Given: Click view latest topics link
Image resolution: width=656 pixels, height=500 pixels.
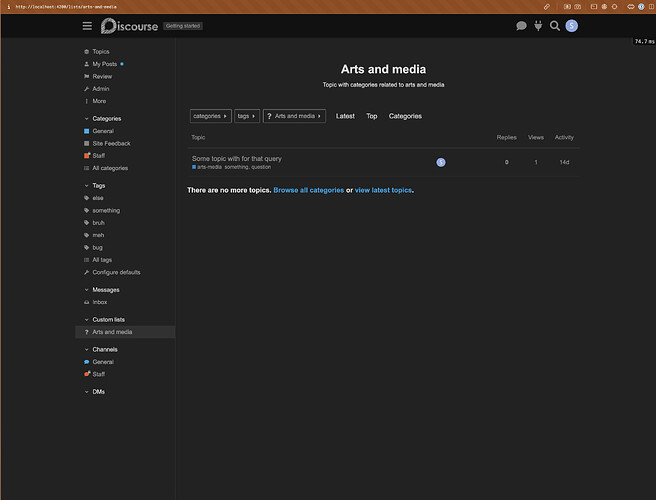Looking at the screenshot, I should (x=383, y=190).
